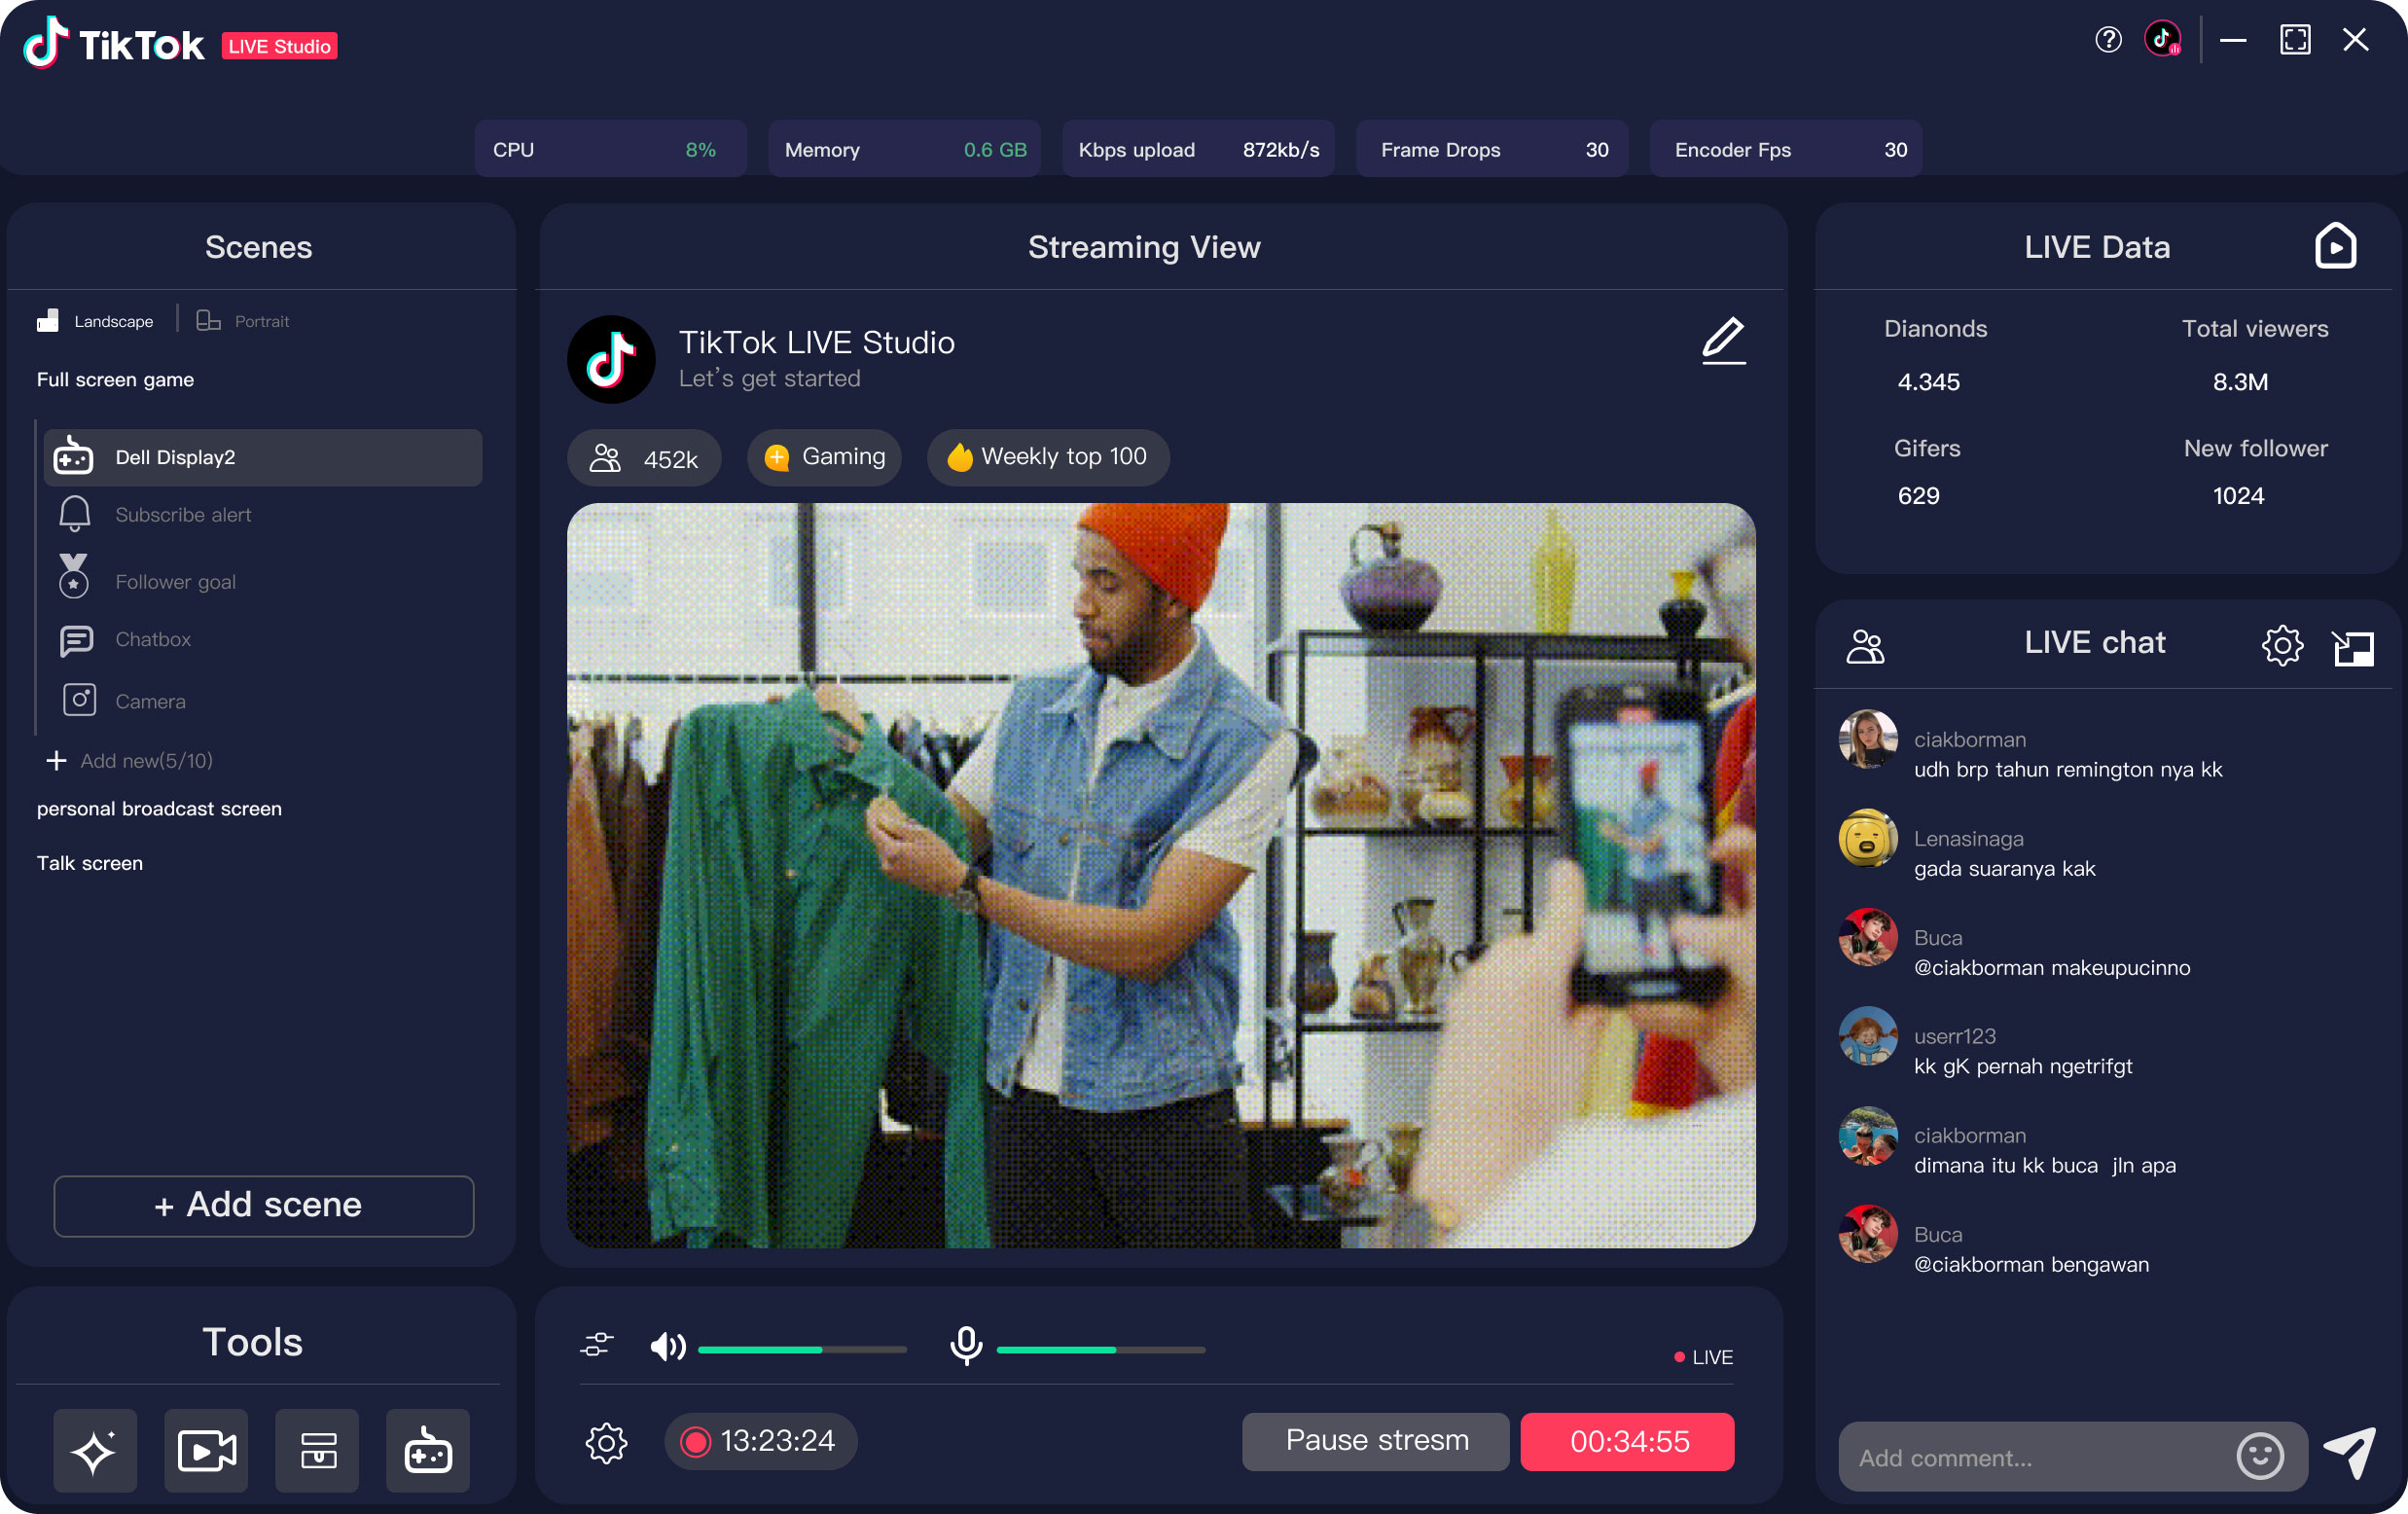Click the Gaming category tag
Viewport: 2408px width, 1514px height.
point(825,457)
